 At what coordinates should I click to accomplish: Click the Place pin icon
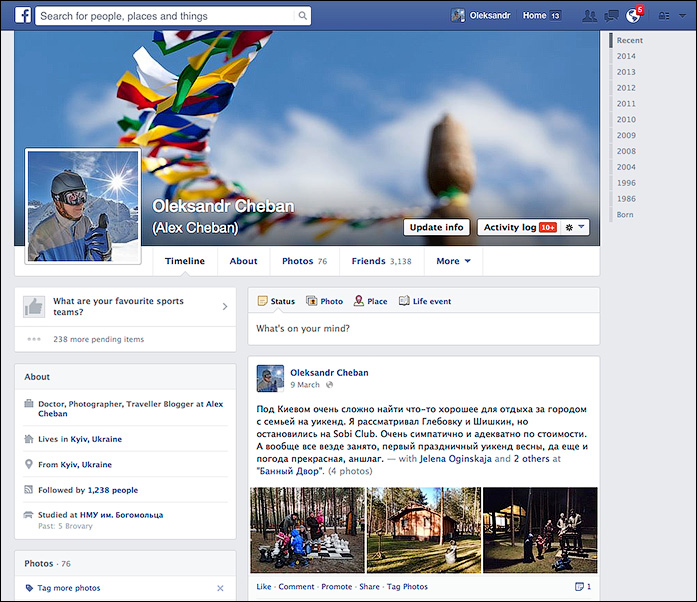point(358,301)
